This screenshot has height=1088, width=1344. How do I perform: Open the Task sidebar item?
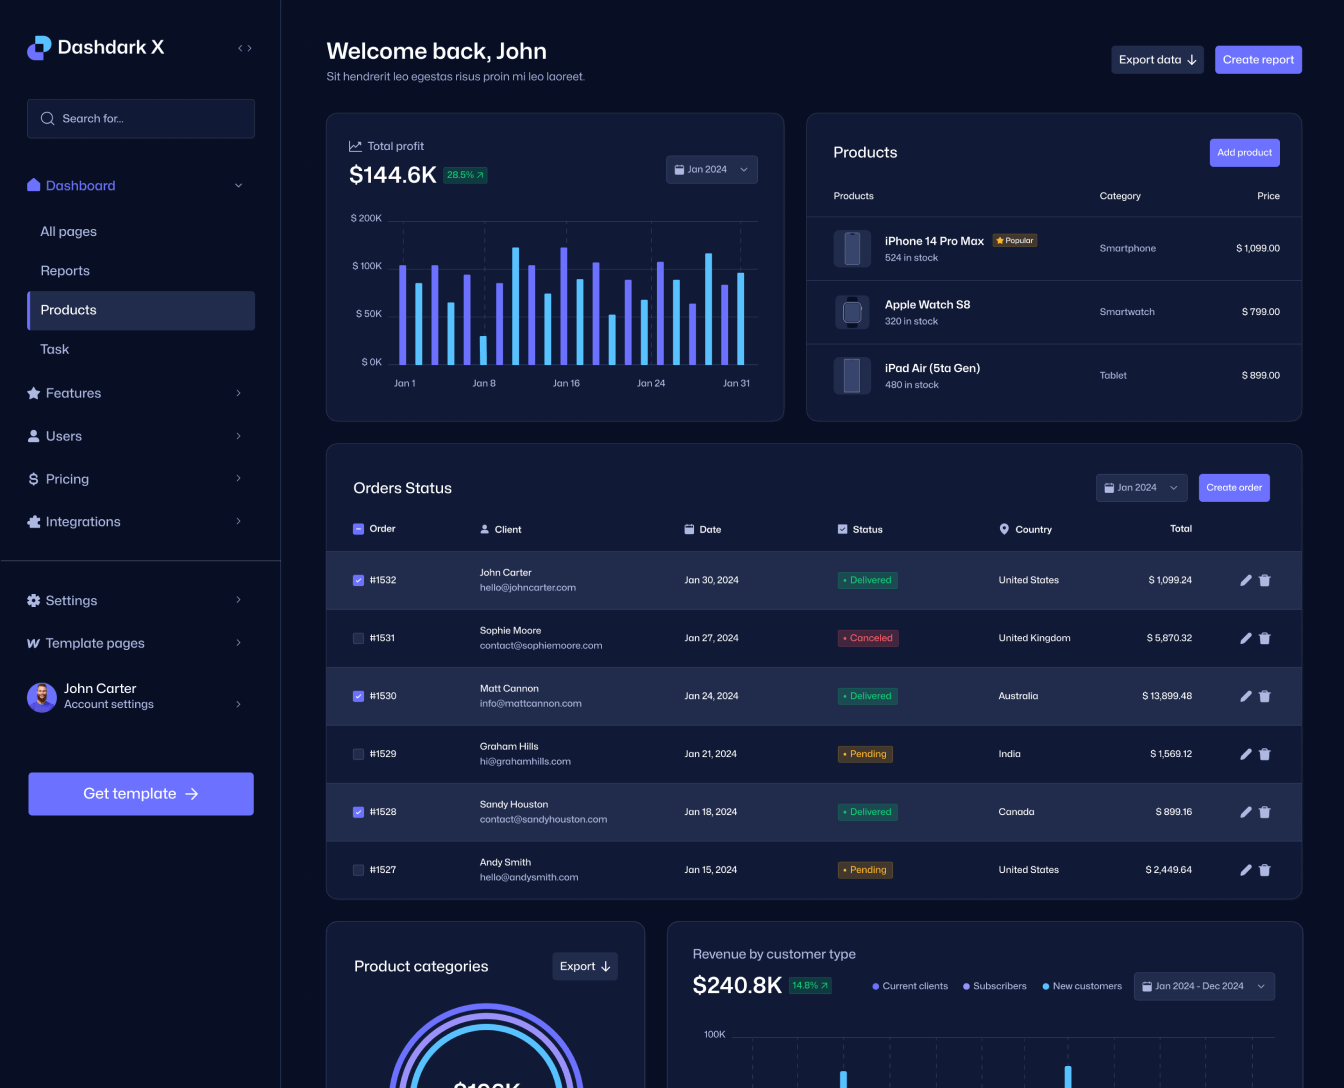point(54,349)
